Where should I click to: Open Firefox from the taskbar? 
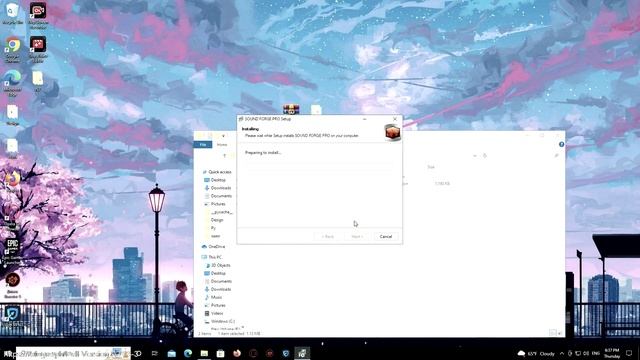click(237, 353)
